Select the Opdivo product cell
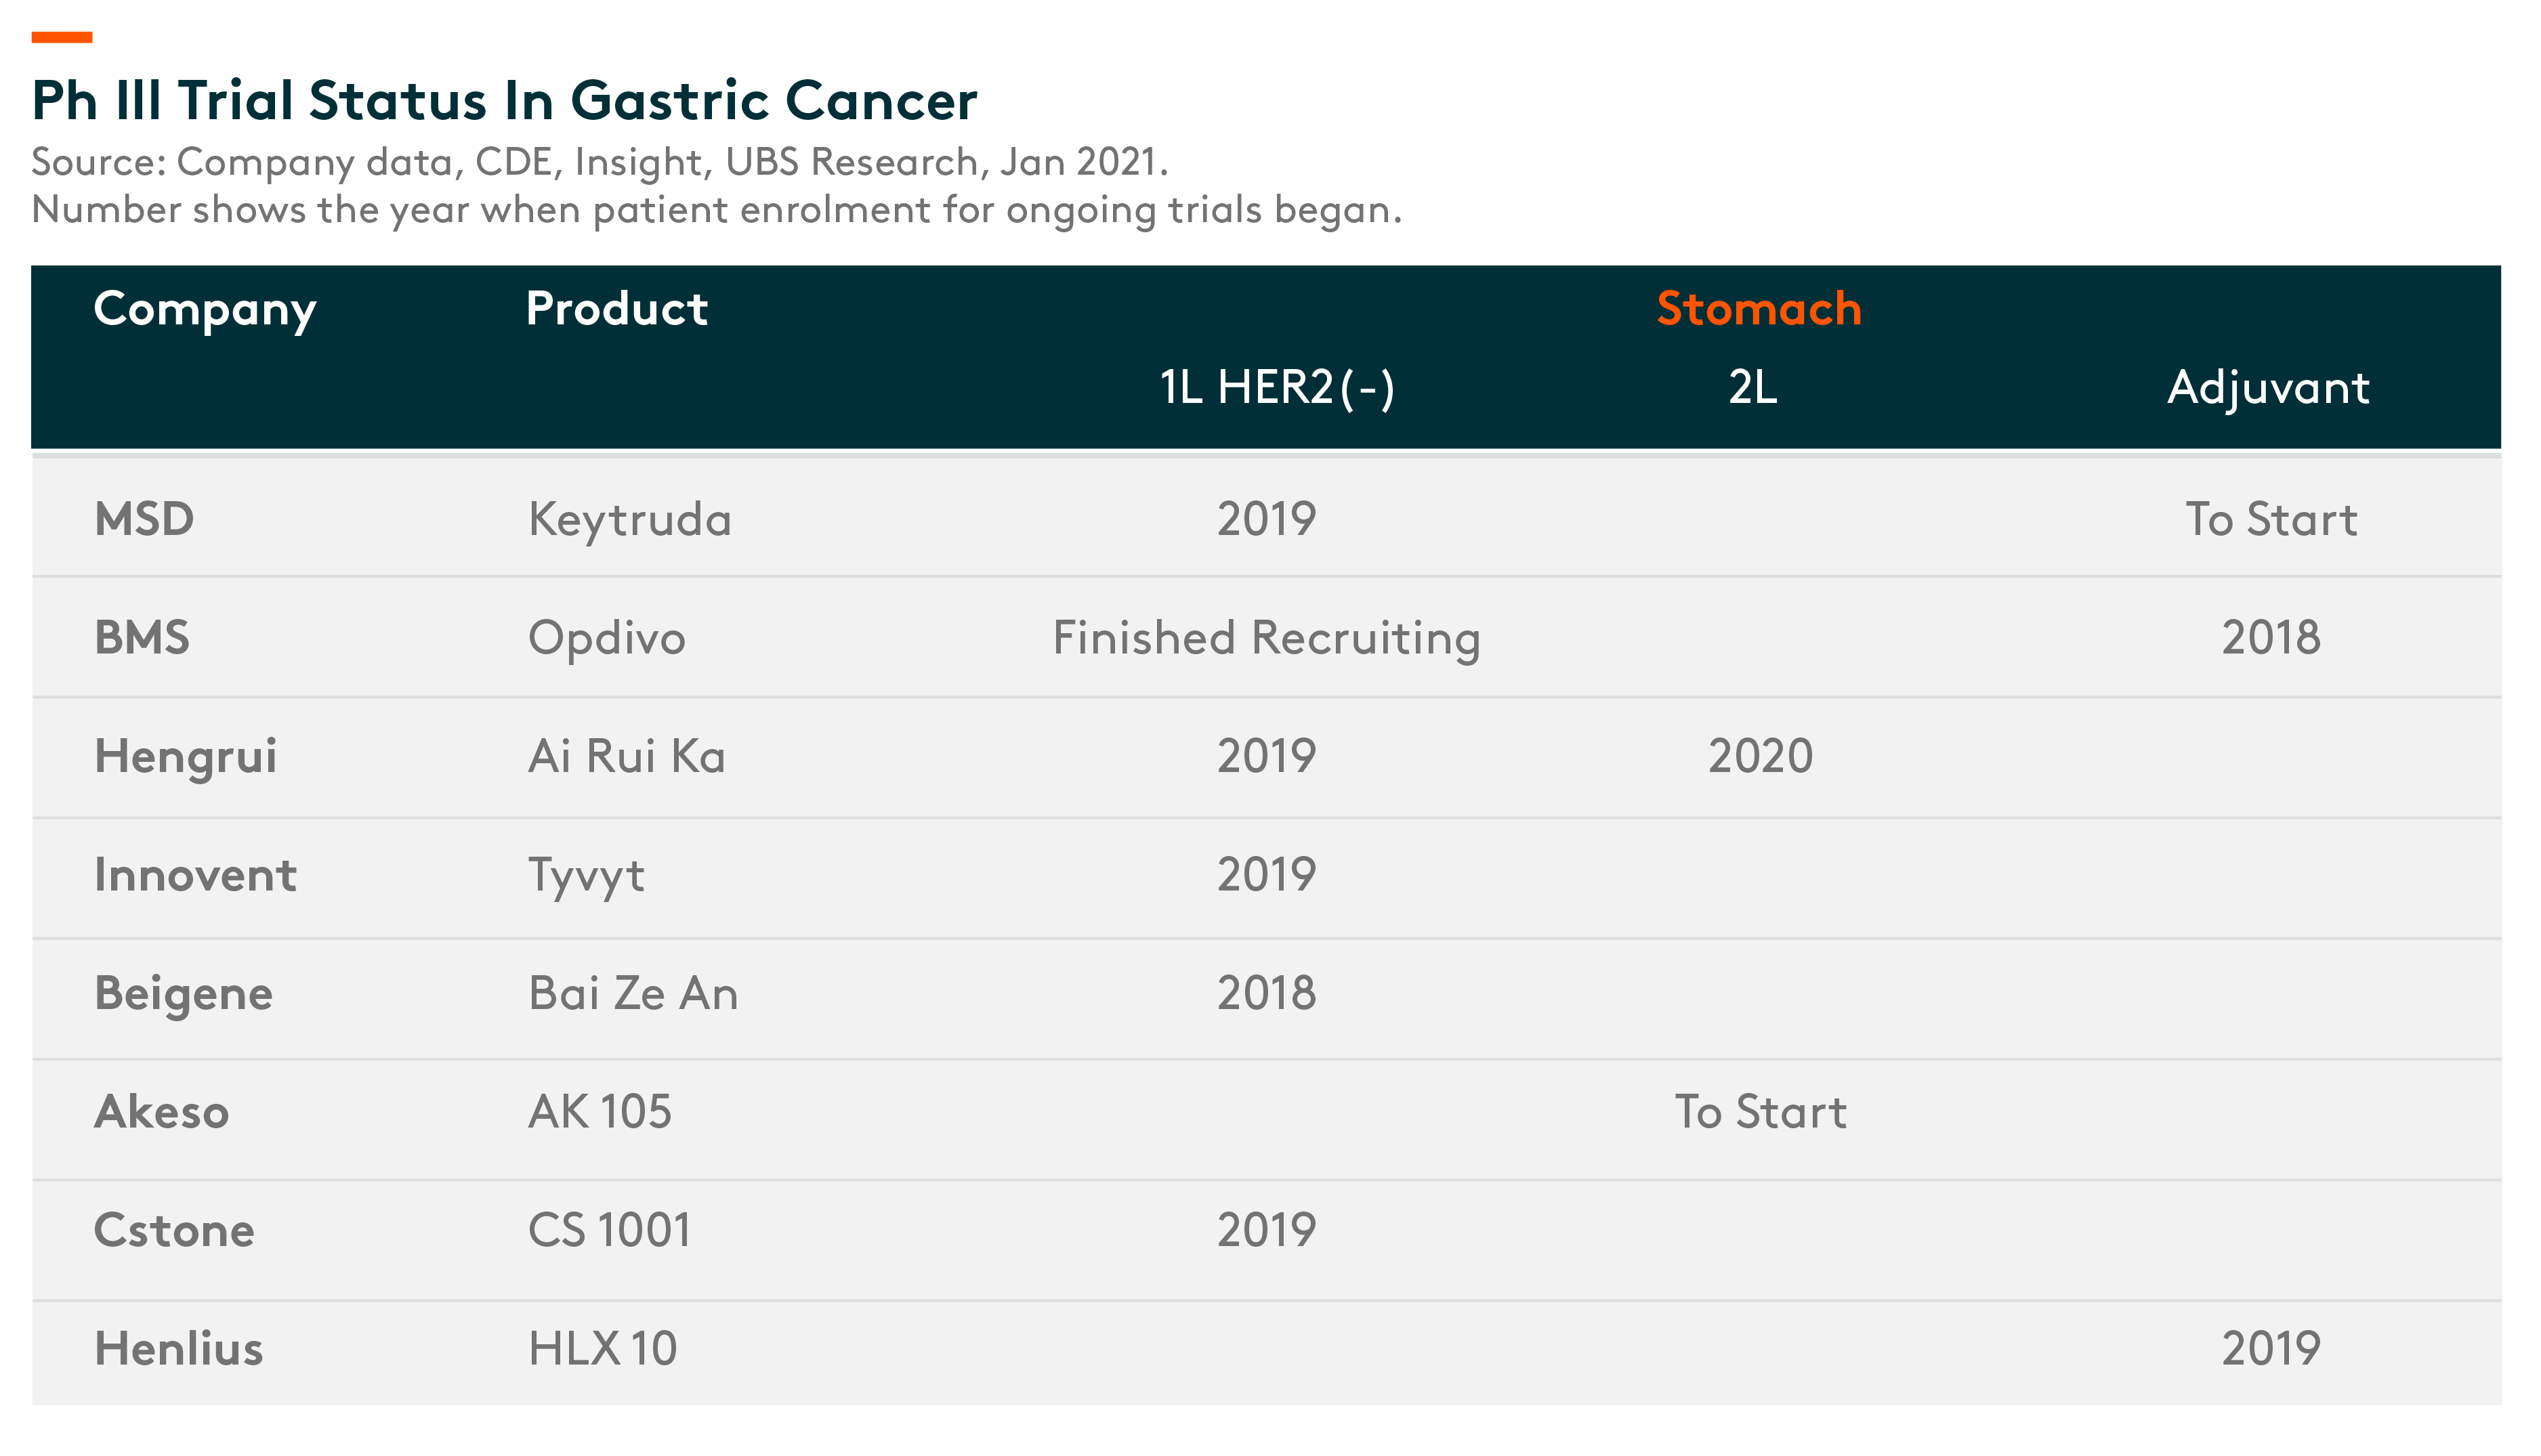Screen dimensions: 2541x1456 tap(607, 638)
